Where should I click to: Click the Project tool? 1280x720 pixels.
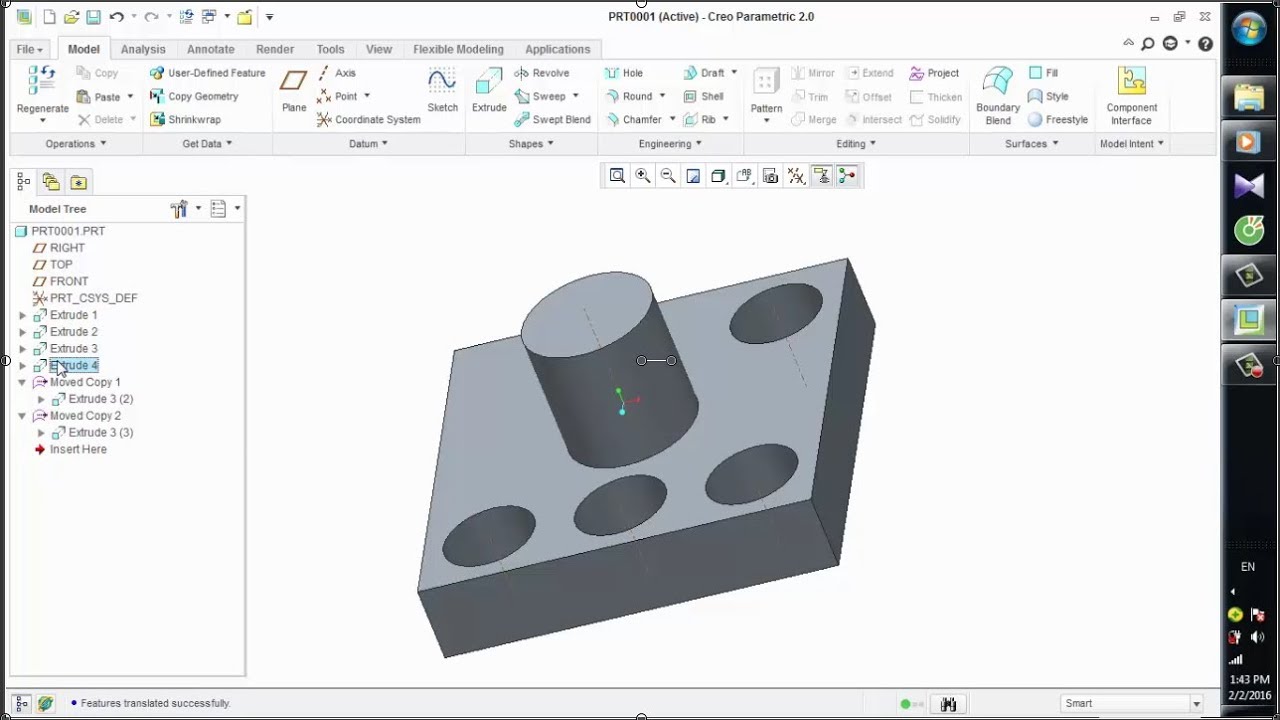(934, 73)
